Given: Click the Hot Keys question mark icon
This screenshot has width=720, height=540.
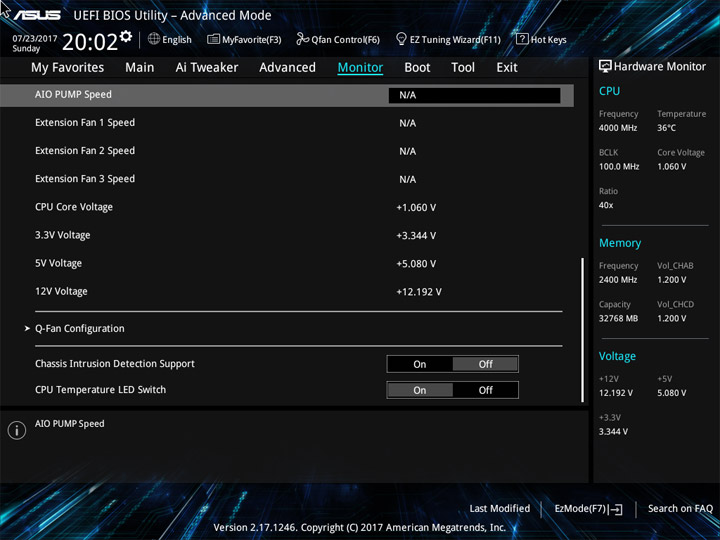Looking at the screenshot, I should 522,39.
